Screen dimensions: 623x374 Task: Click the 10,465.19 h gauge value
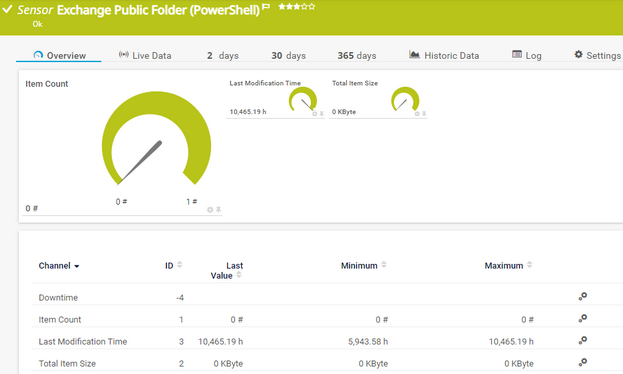(x=248, y=112)
